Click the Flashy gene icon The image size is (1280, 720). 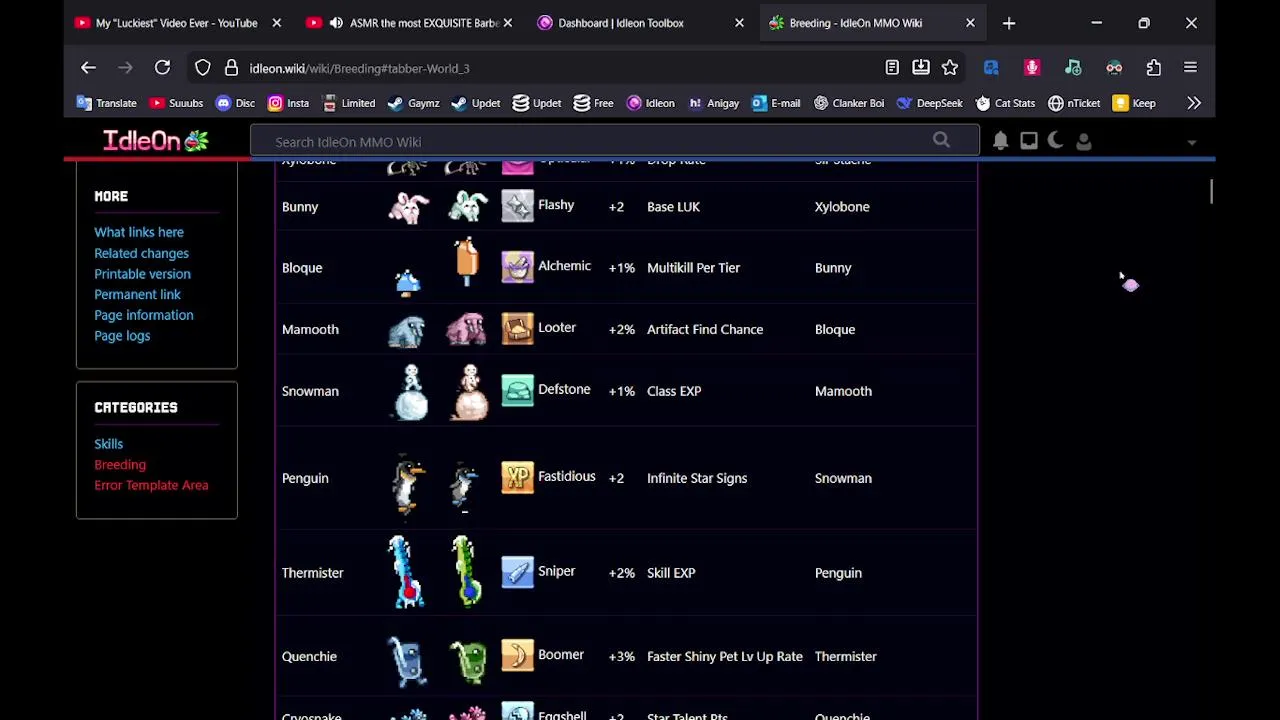point(517,206)
